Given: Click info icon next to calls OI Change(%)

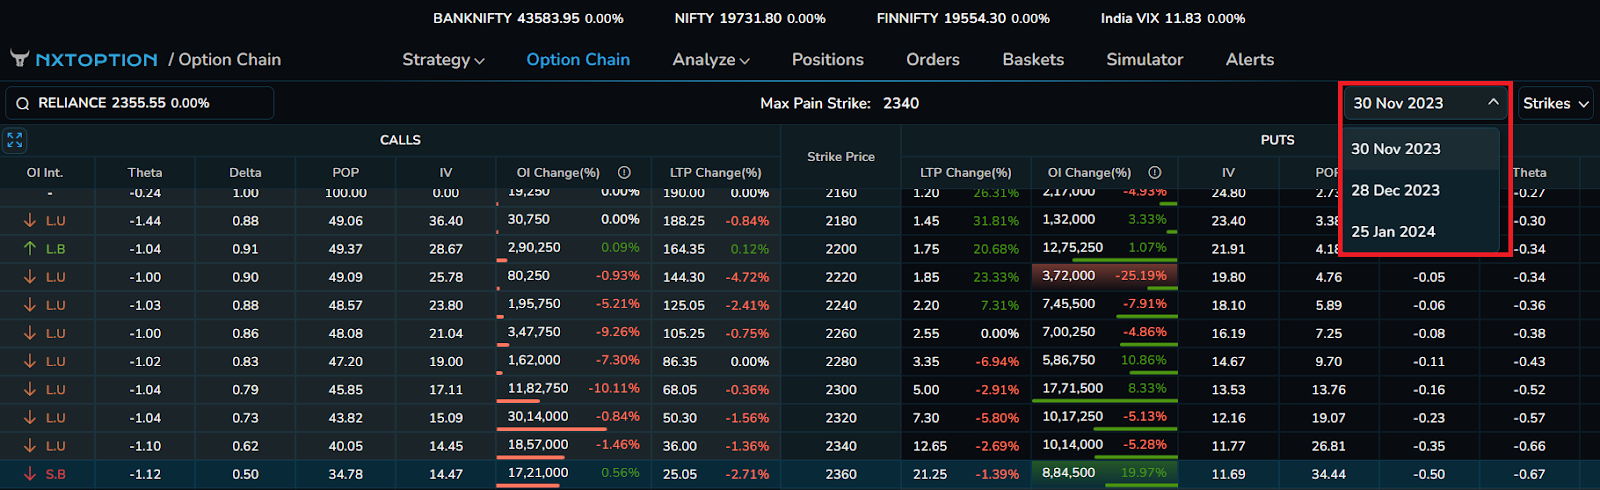Looking at the screenshot, I should [624, 172].
